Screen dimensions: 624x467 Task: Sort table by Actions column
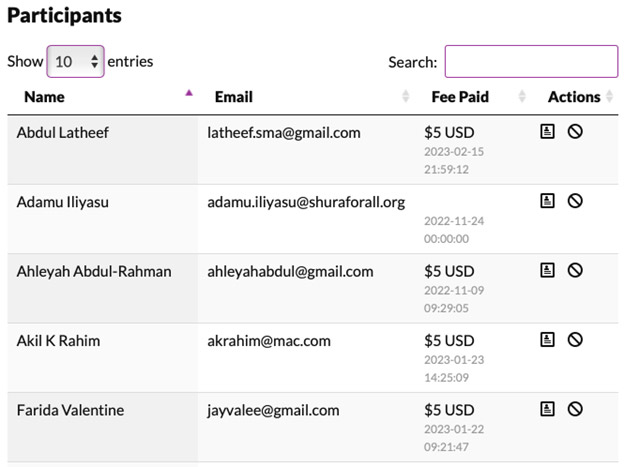point(574,97)
